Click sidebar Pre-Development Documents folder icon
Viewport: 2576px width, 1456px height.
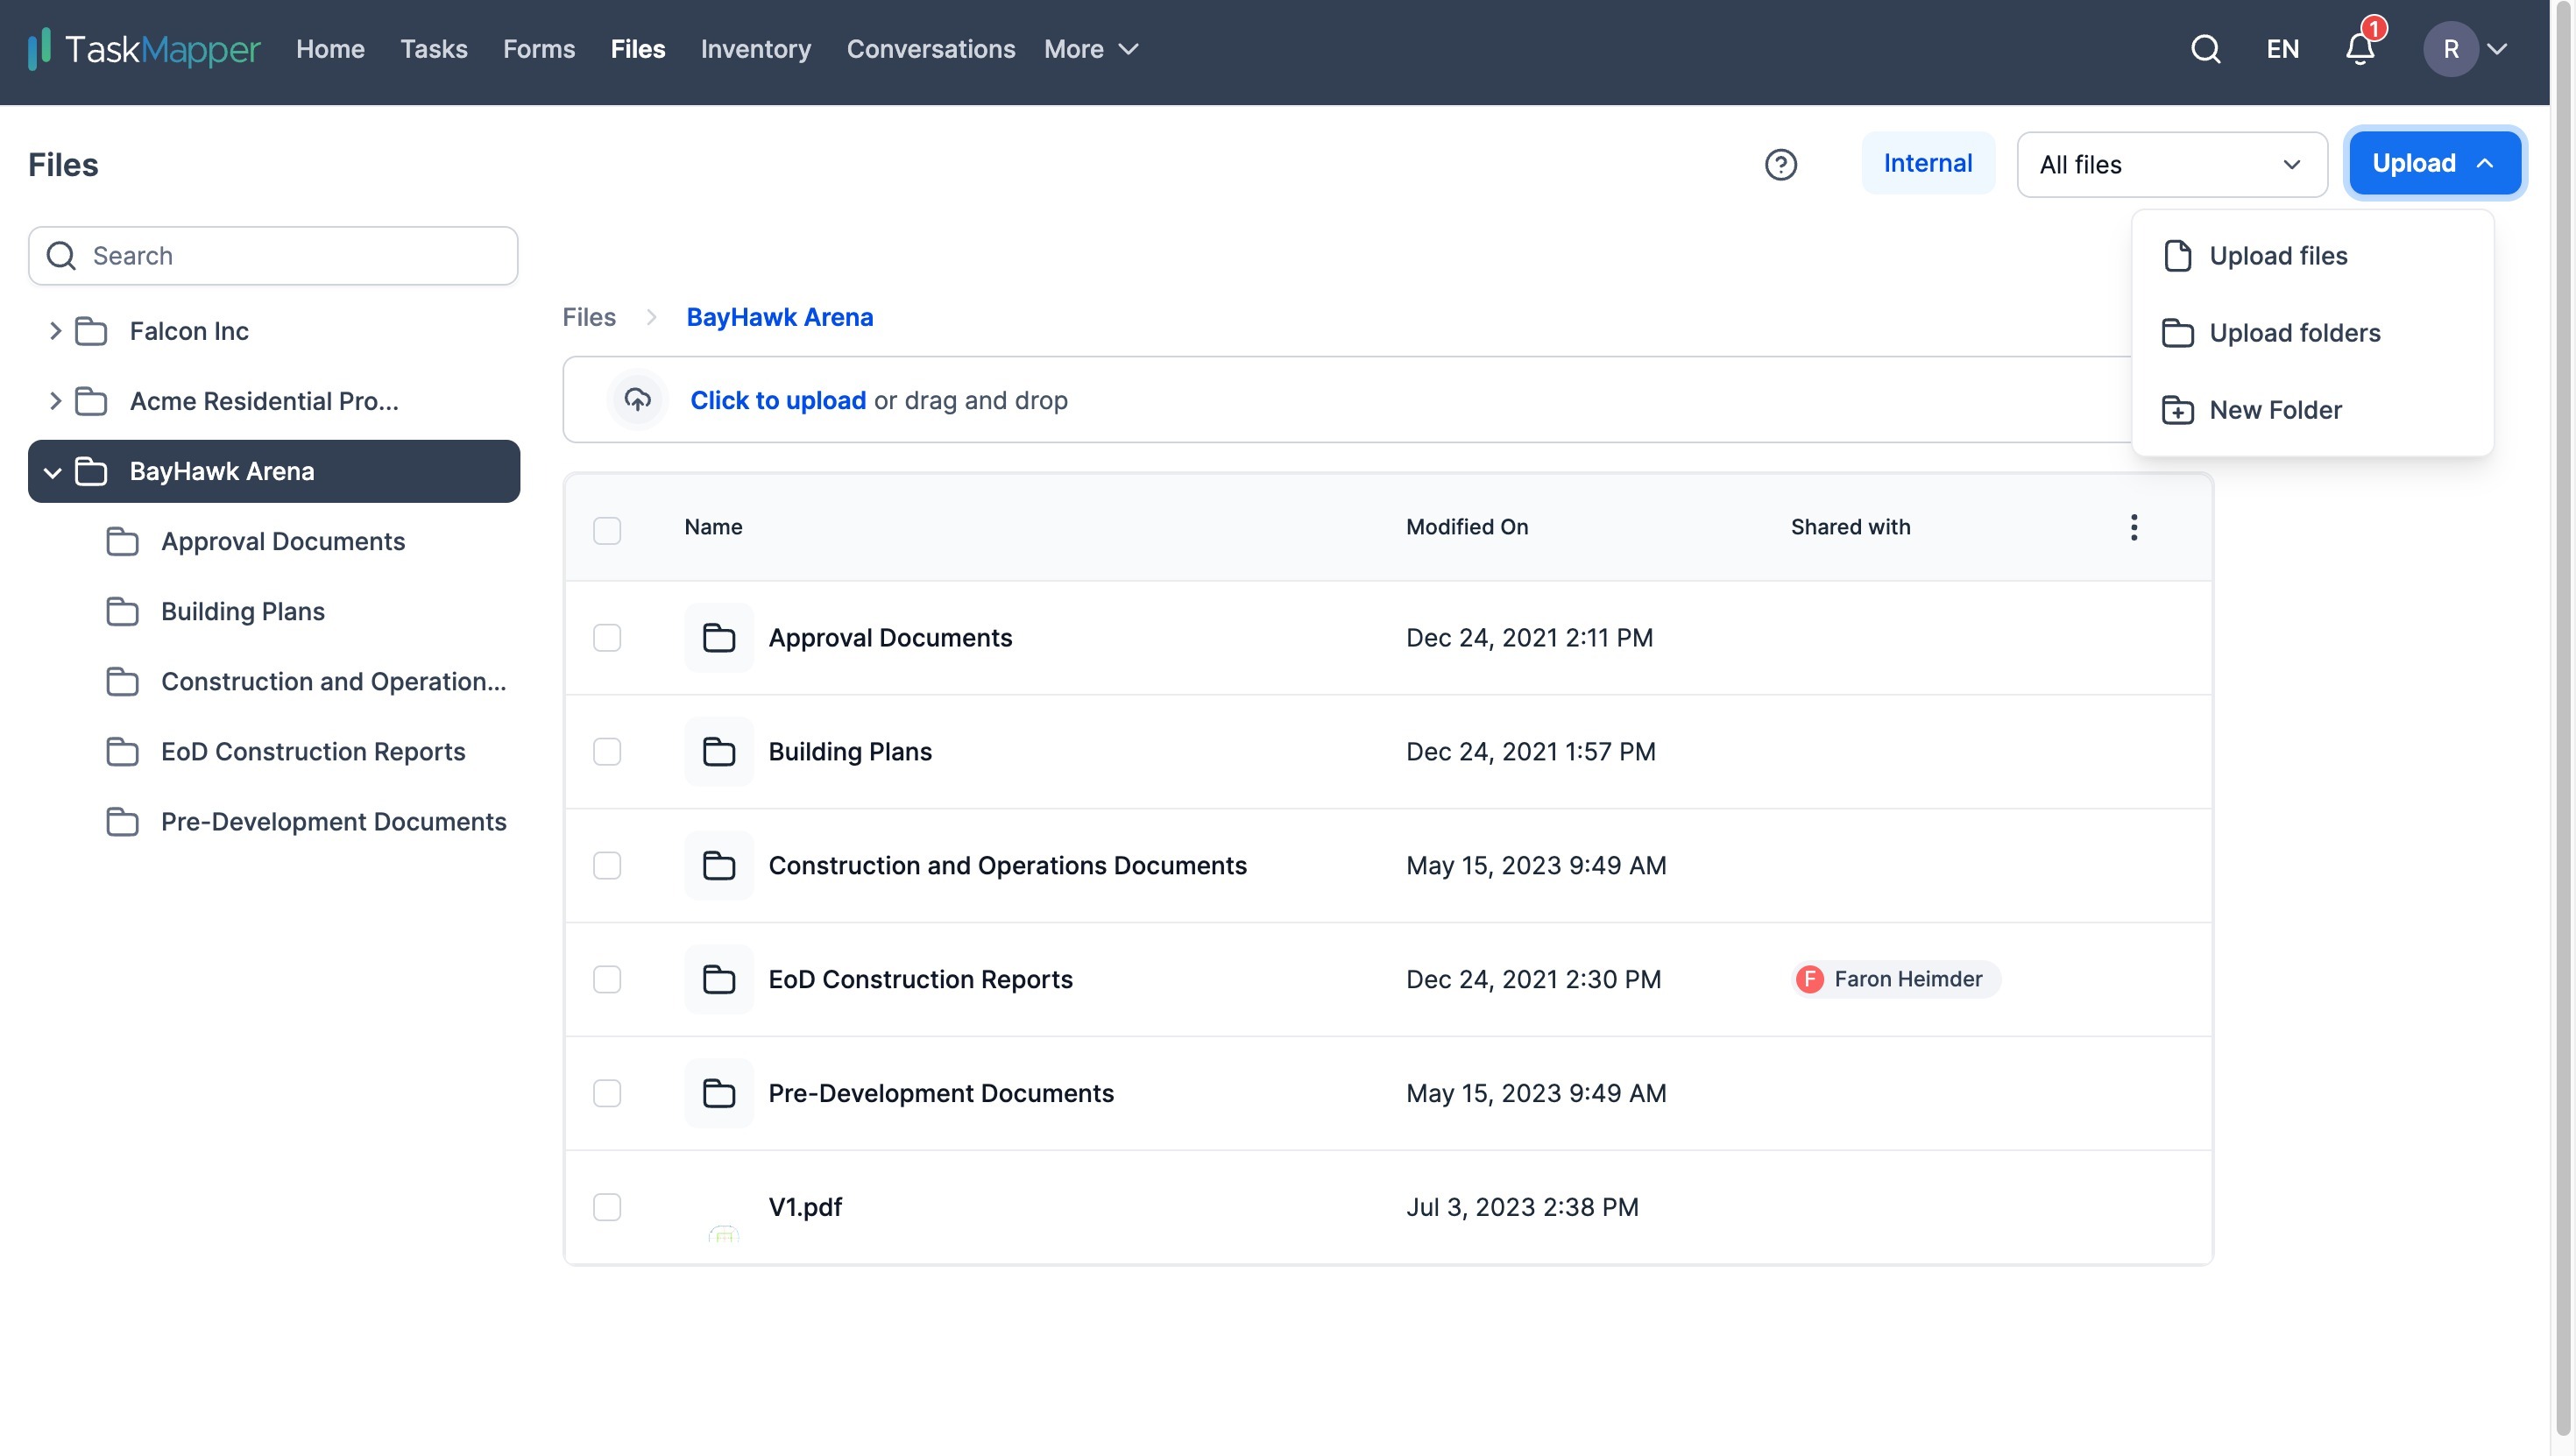pyautogui.click(x=122, y=821)
